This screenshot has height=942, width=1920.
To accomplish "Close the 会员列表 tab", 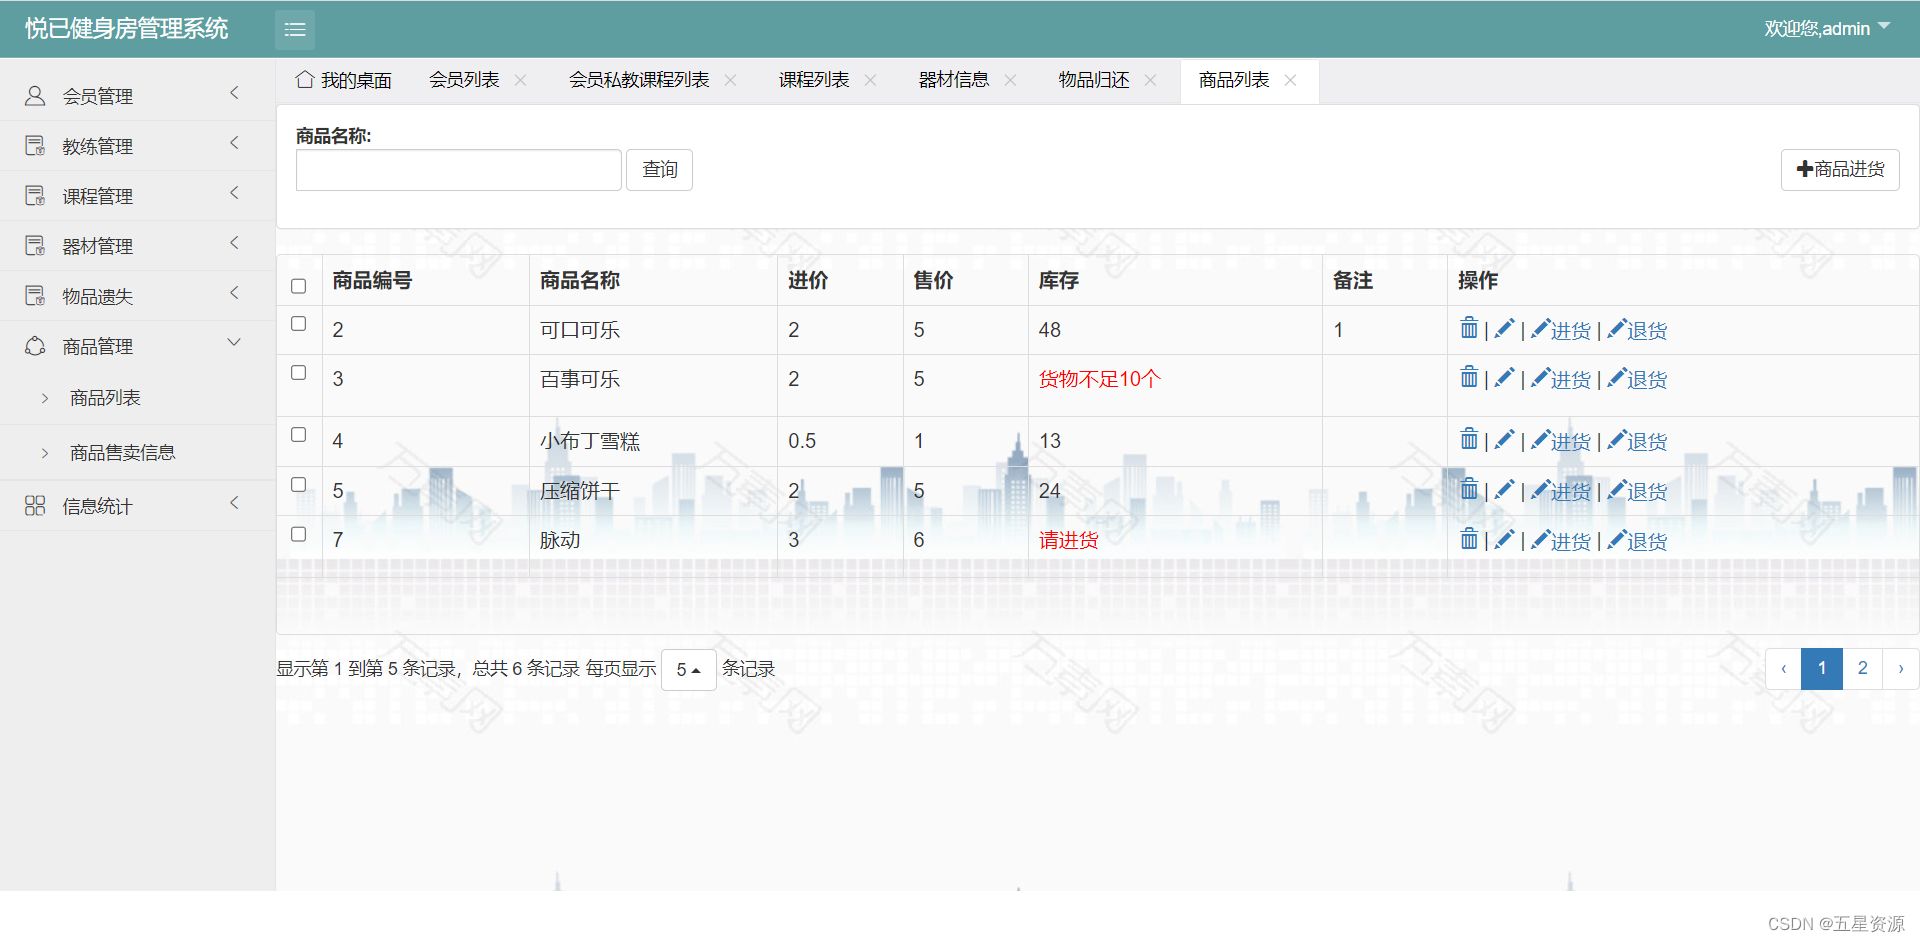I will click(520, 80).
